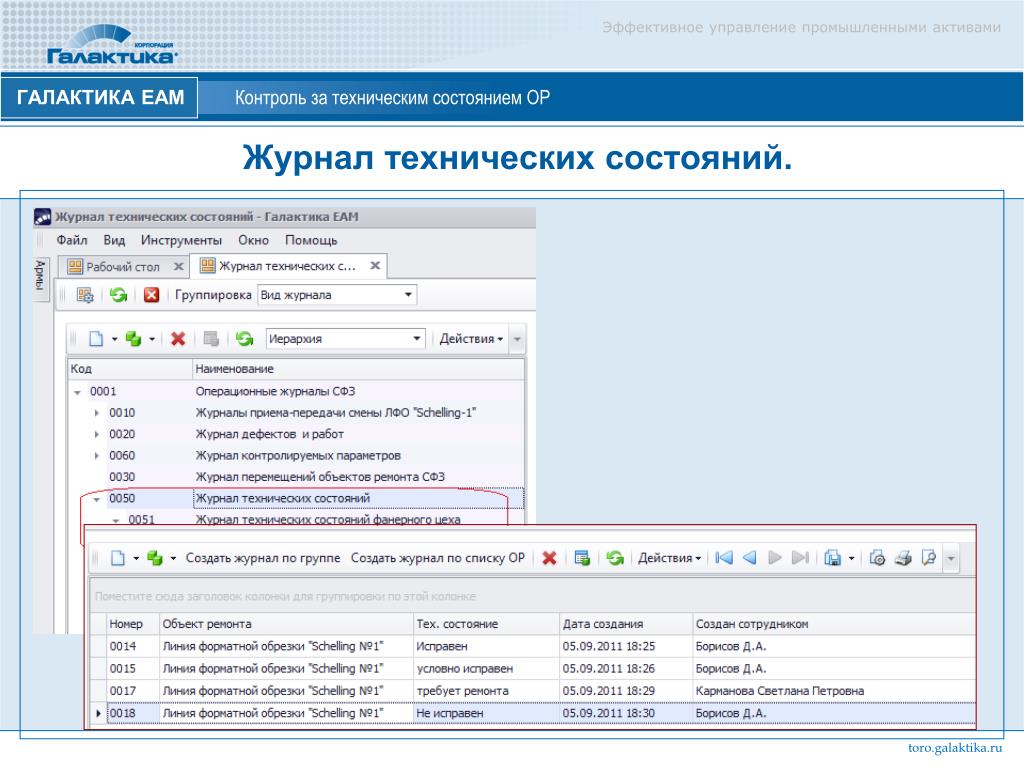Click the grid settings icon left of Группировка
The image size is (1024, 768).
85,295
